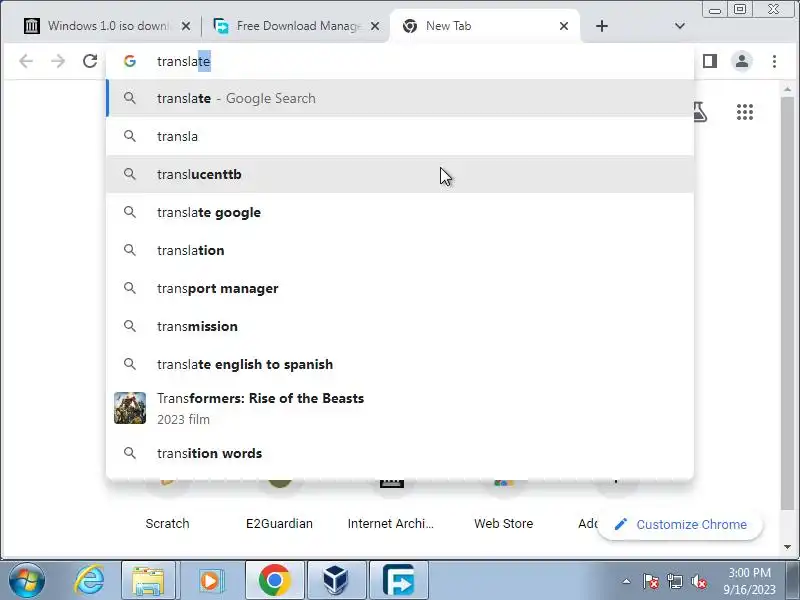Open Free Download Manager taskbar icon
800x600 pixels.
[x=398, y=581]
